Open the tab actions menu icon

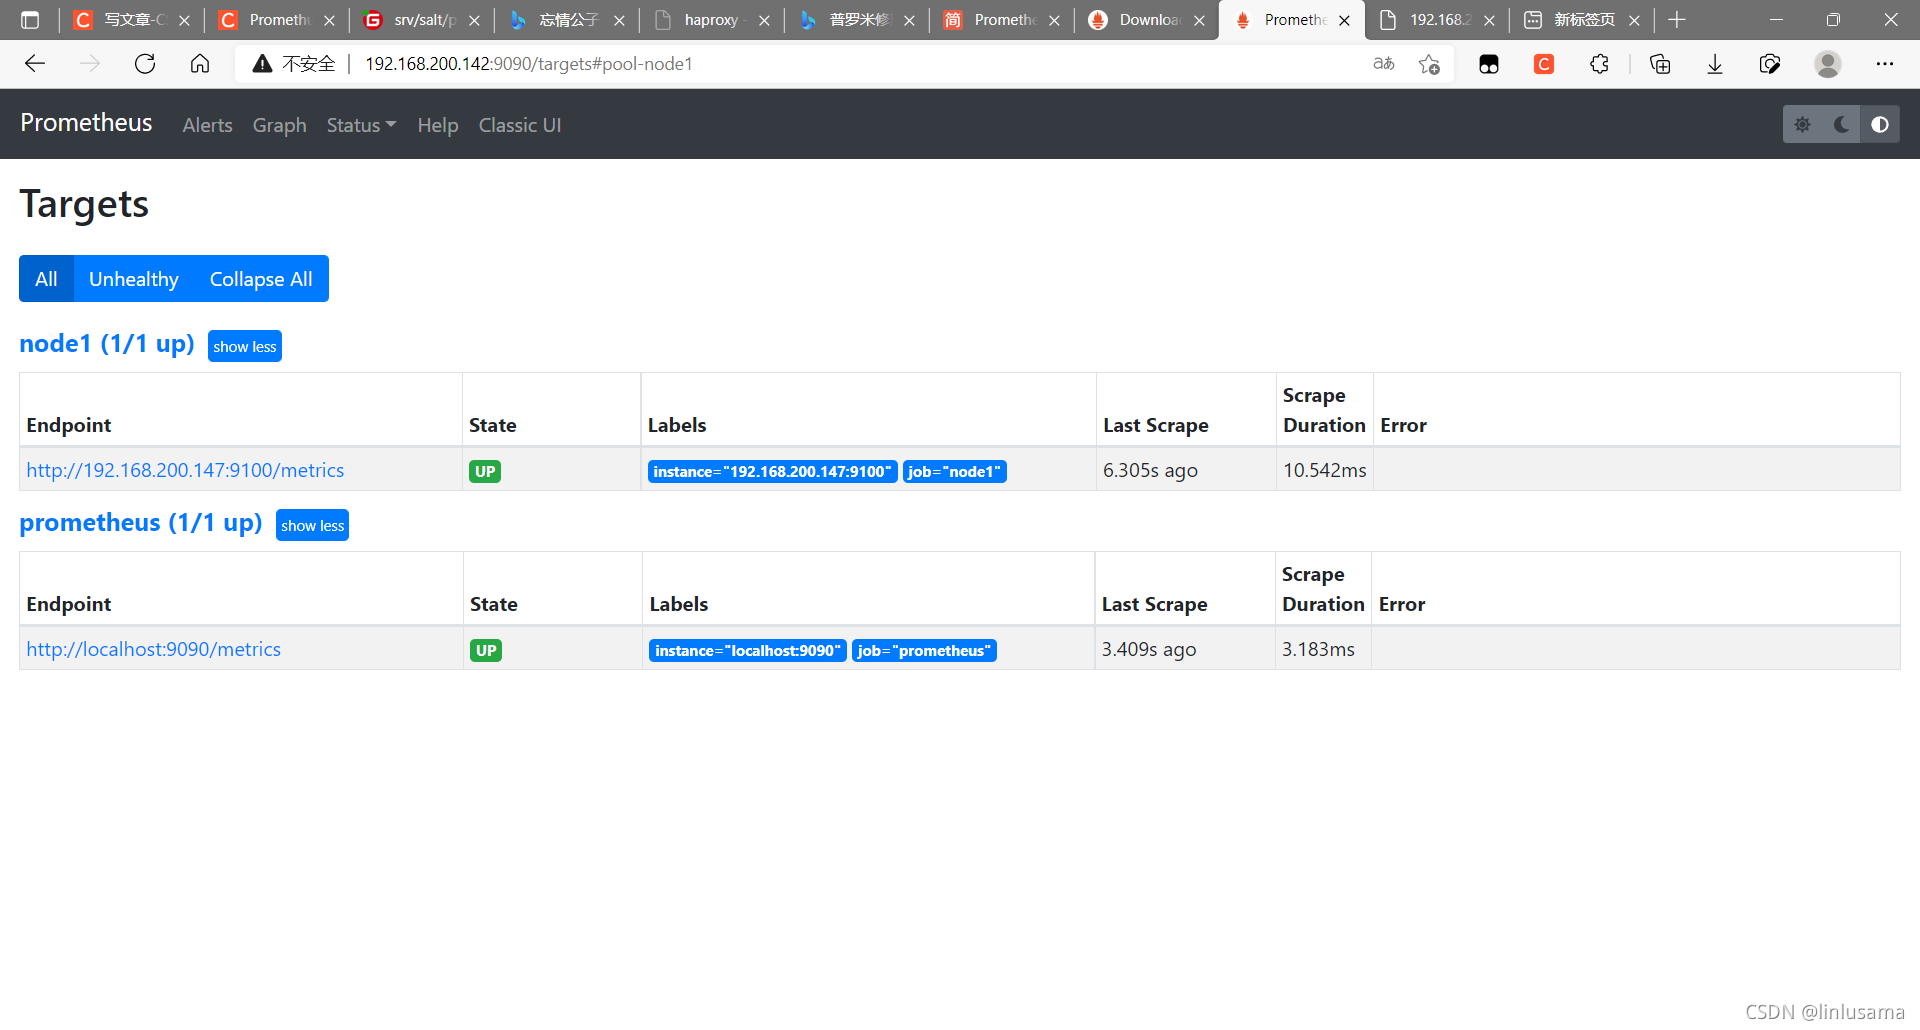pos(30,20)
